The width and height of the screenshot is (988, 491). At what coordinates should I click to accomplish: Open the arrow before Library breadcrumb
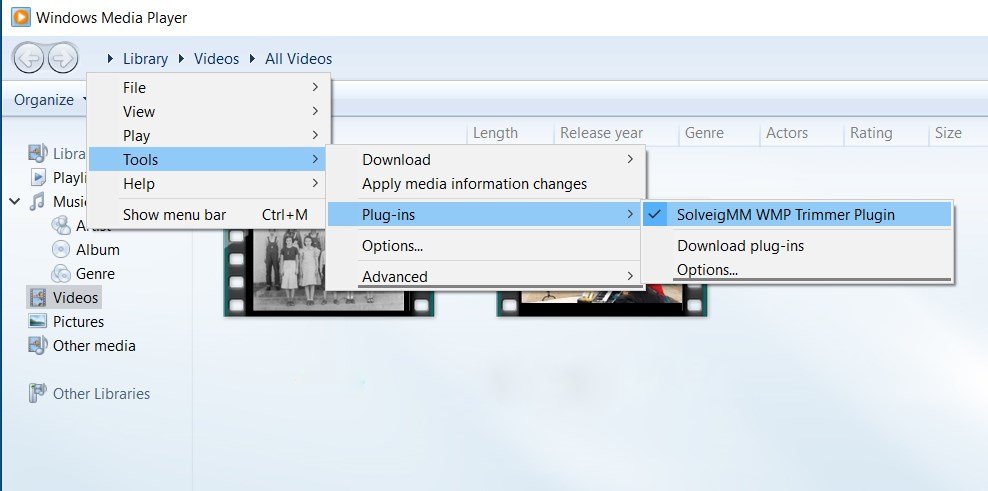(110, 59)
